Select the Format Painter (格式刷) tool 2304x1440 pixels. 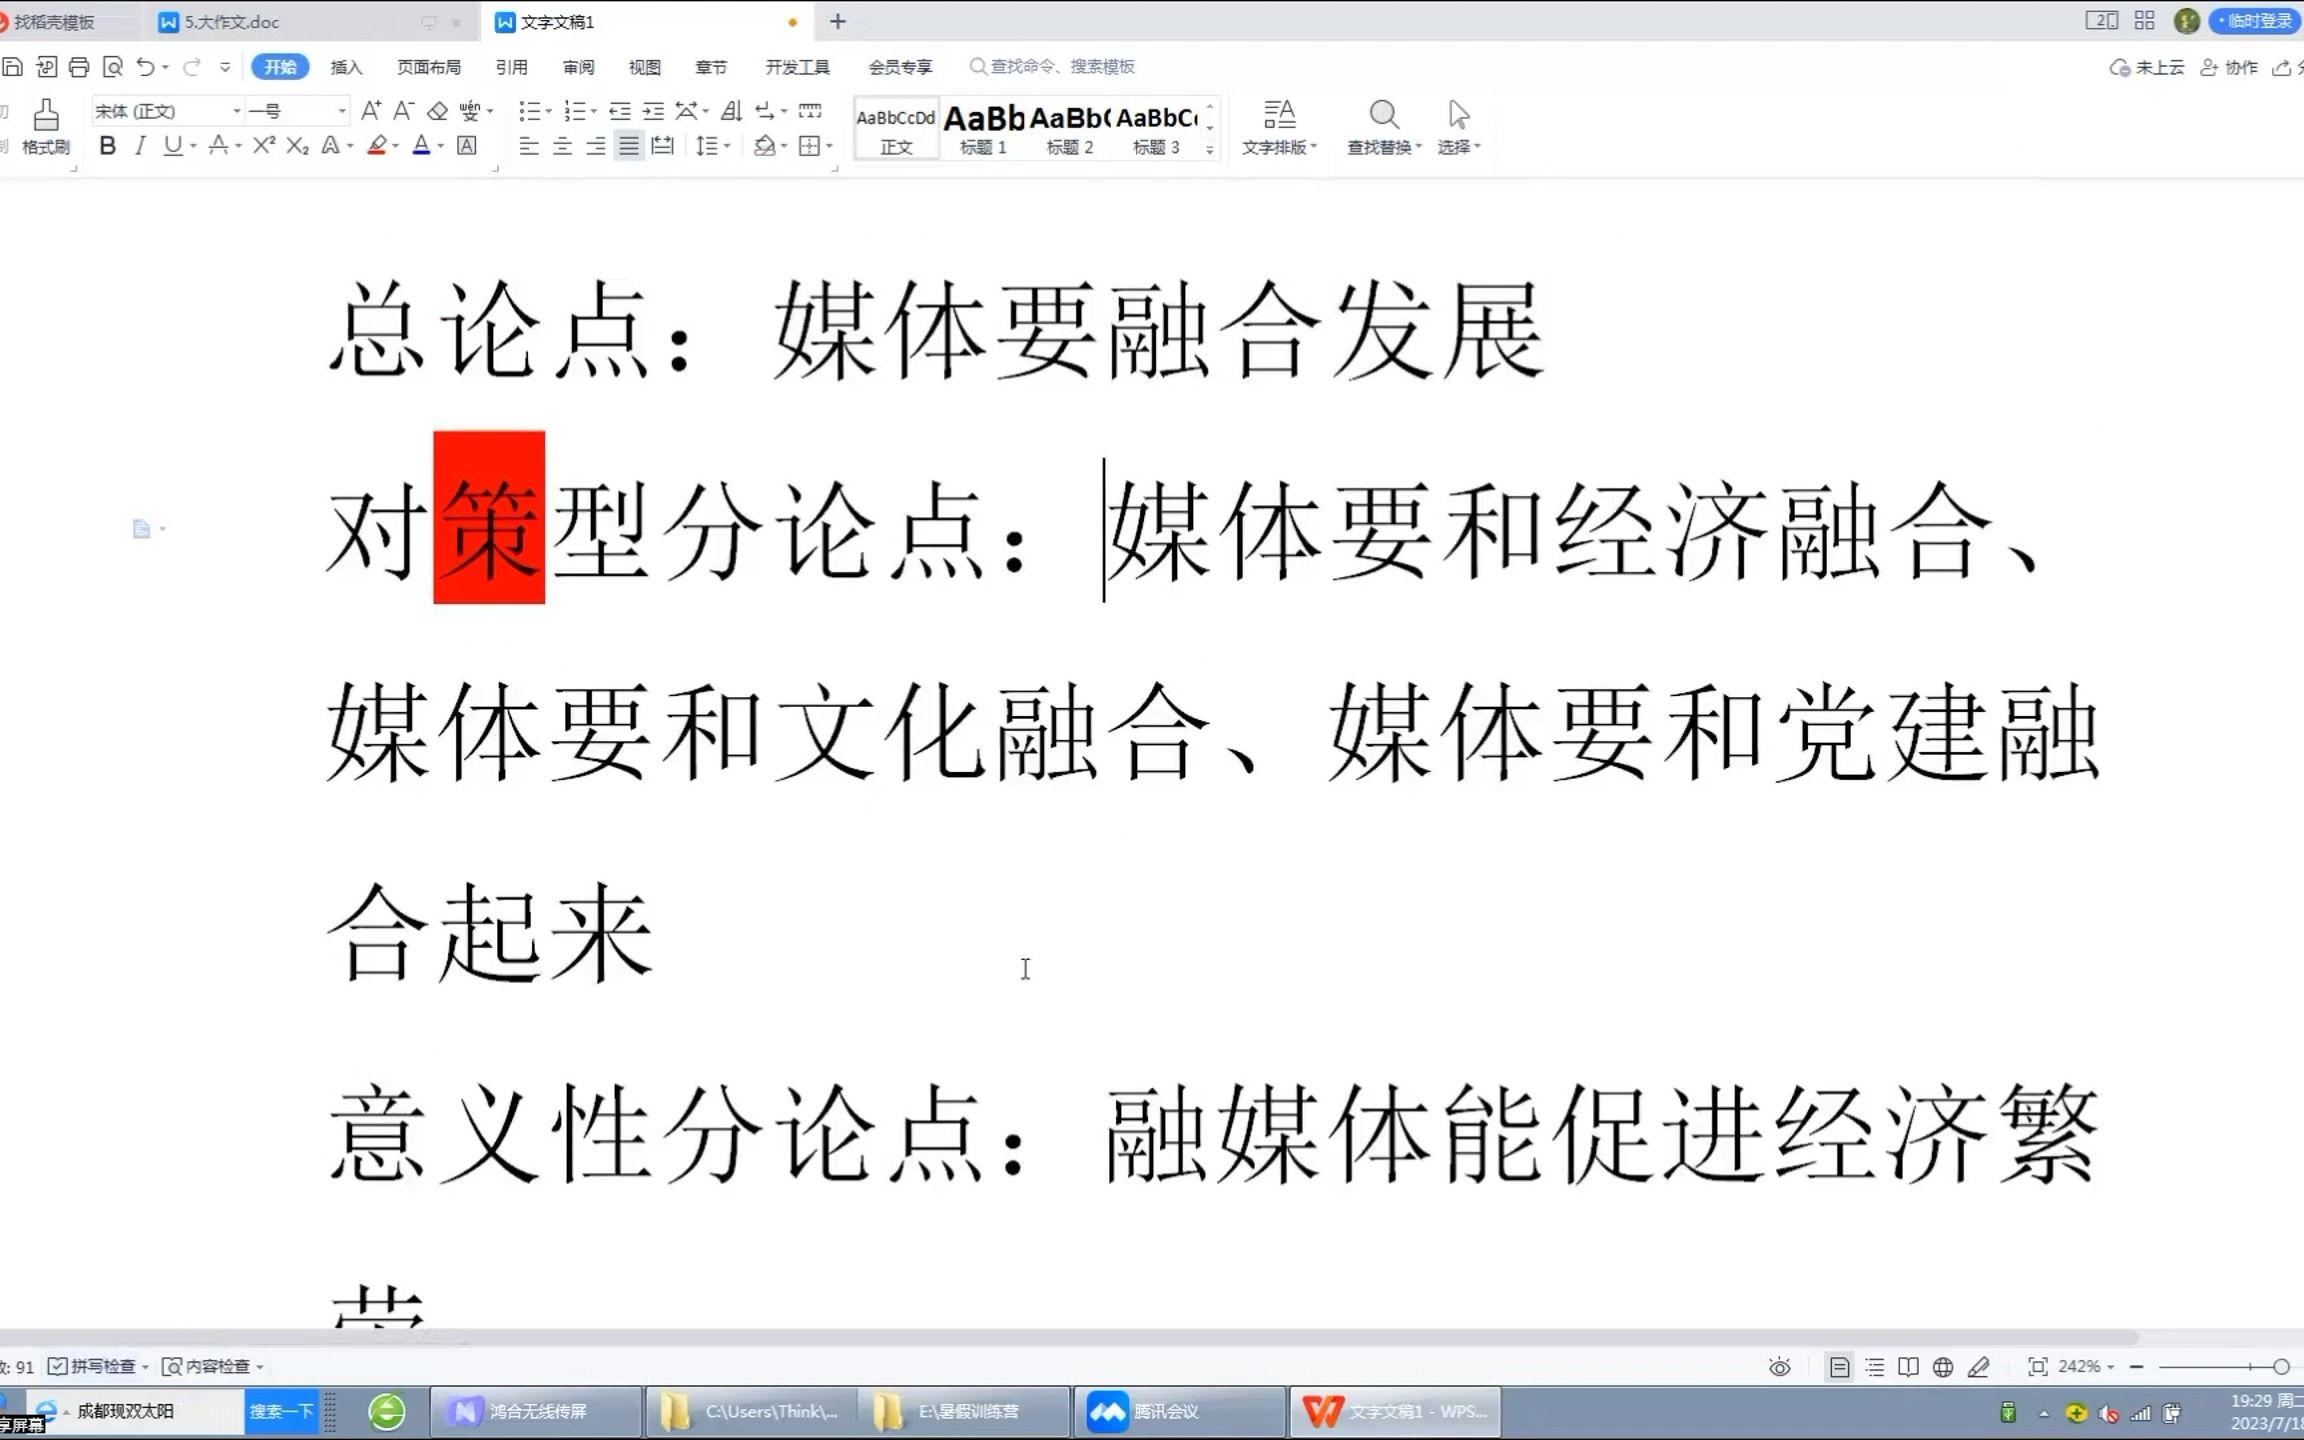[x=45, y=127]
